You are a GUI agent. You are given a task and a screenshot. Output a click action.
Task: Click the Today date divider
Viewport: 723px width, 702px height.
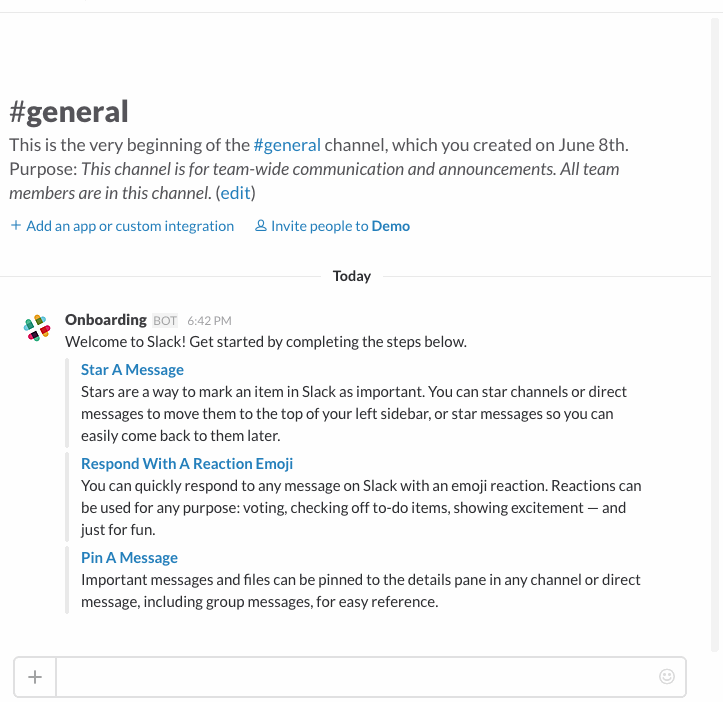click(x=352, y=276)
